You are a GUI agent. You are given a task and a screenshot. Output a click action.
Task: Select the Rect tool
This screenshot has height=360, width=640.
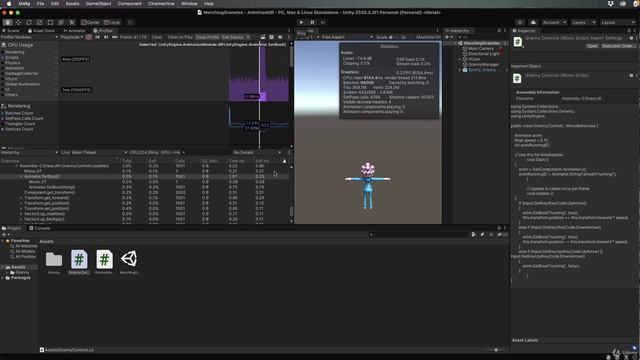[50, 22]
